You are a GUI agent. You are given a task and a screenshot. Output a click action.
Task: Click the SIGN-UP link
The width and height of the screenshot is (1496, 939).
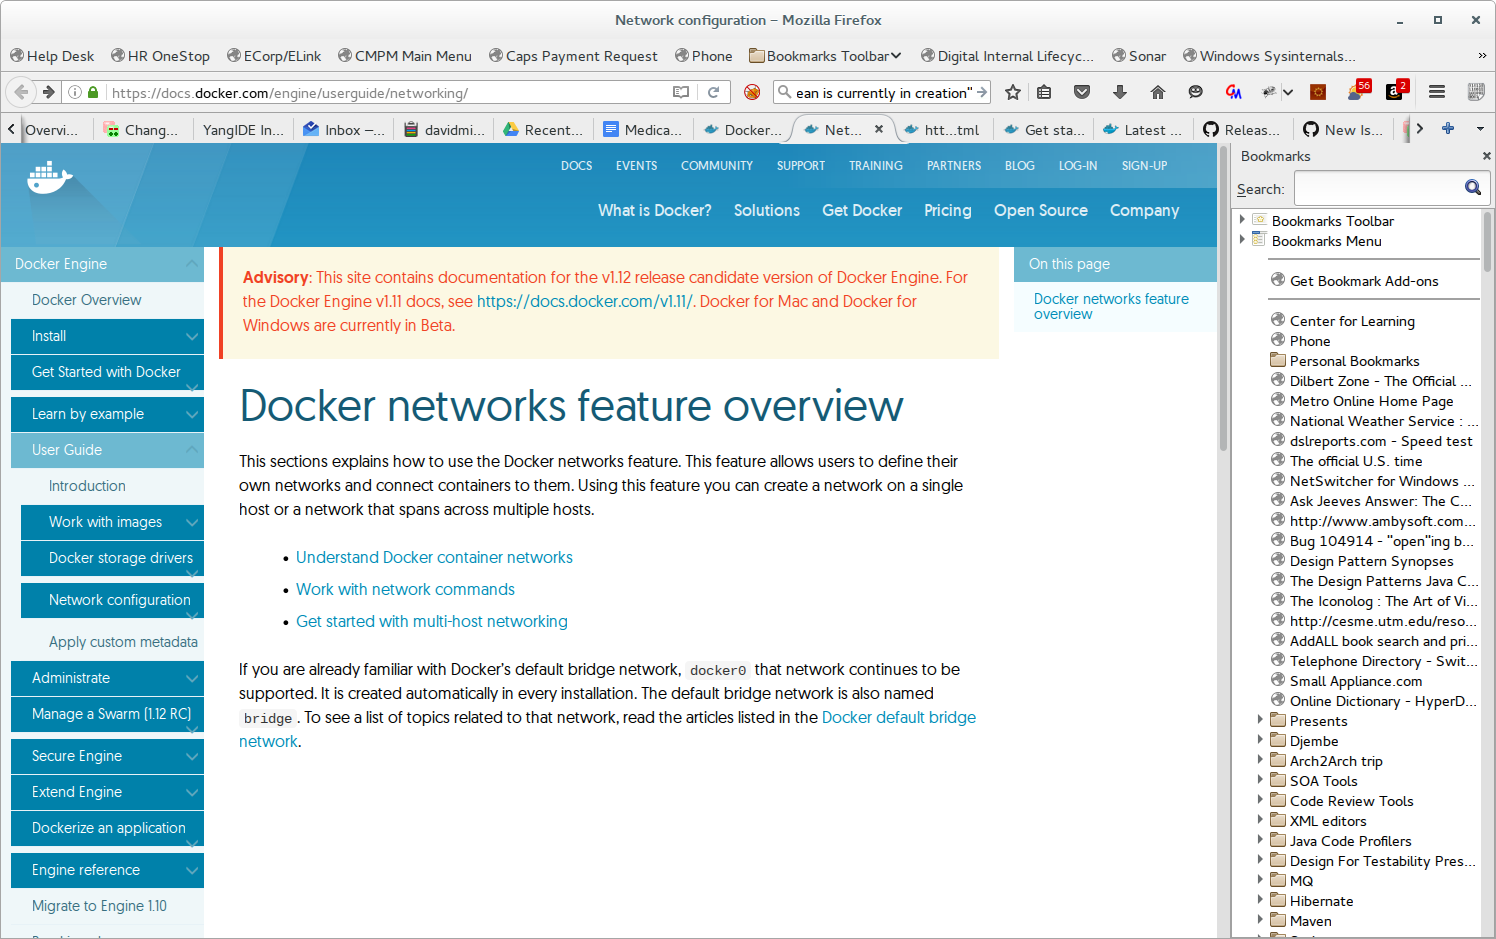pyautogui.click(x=1144, y=166)
